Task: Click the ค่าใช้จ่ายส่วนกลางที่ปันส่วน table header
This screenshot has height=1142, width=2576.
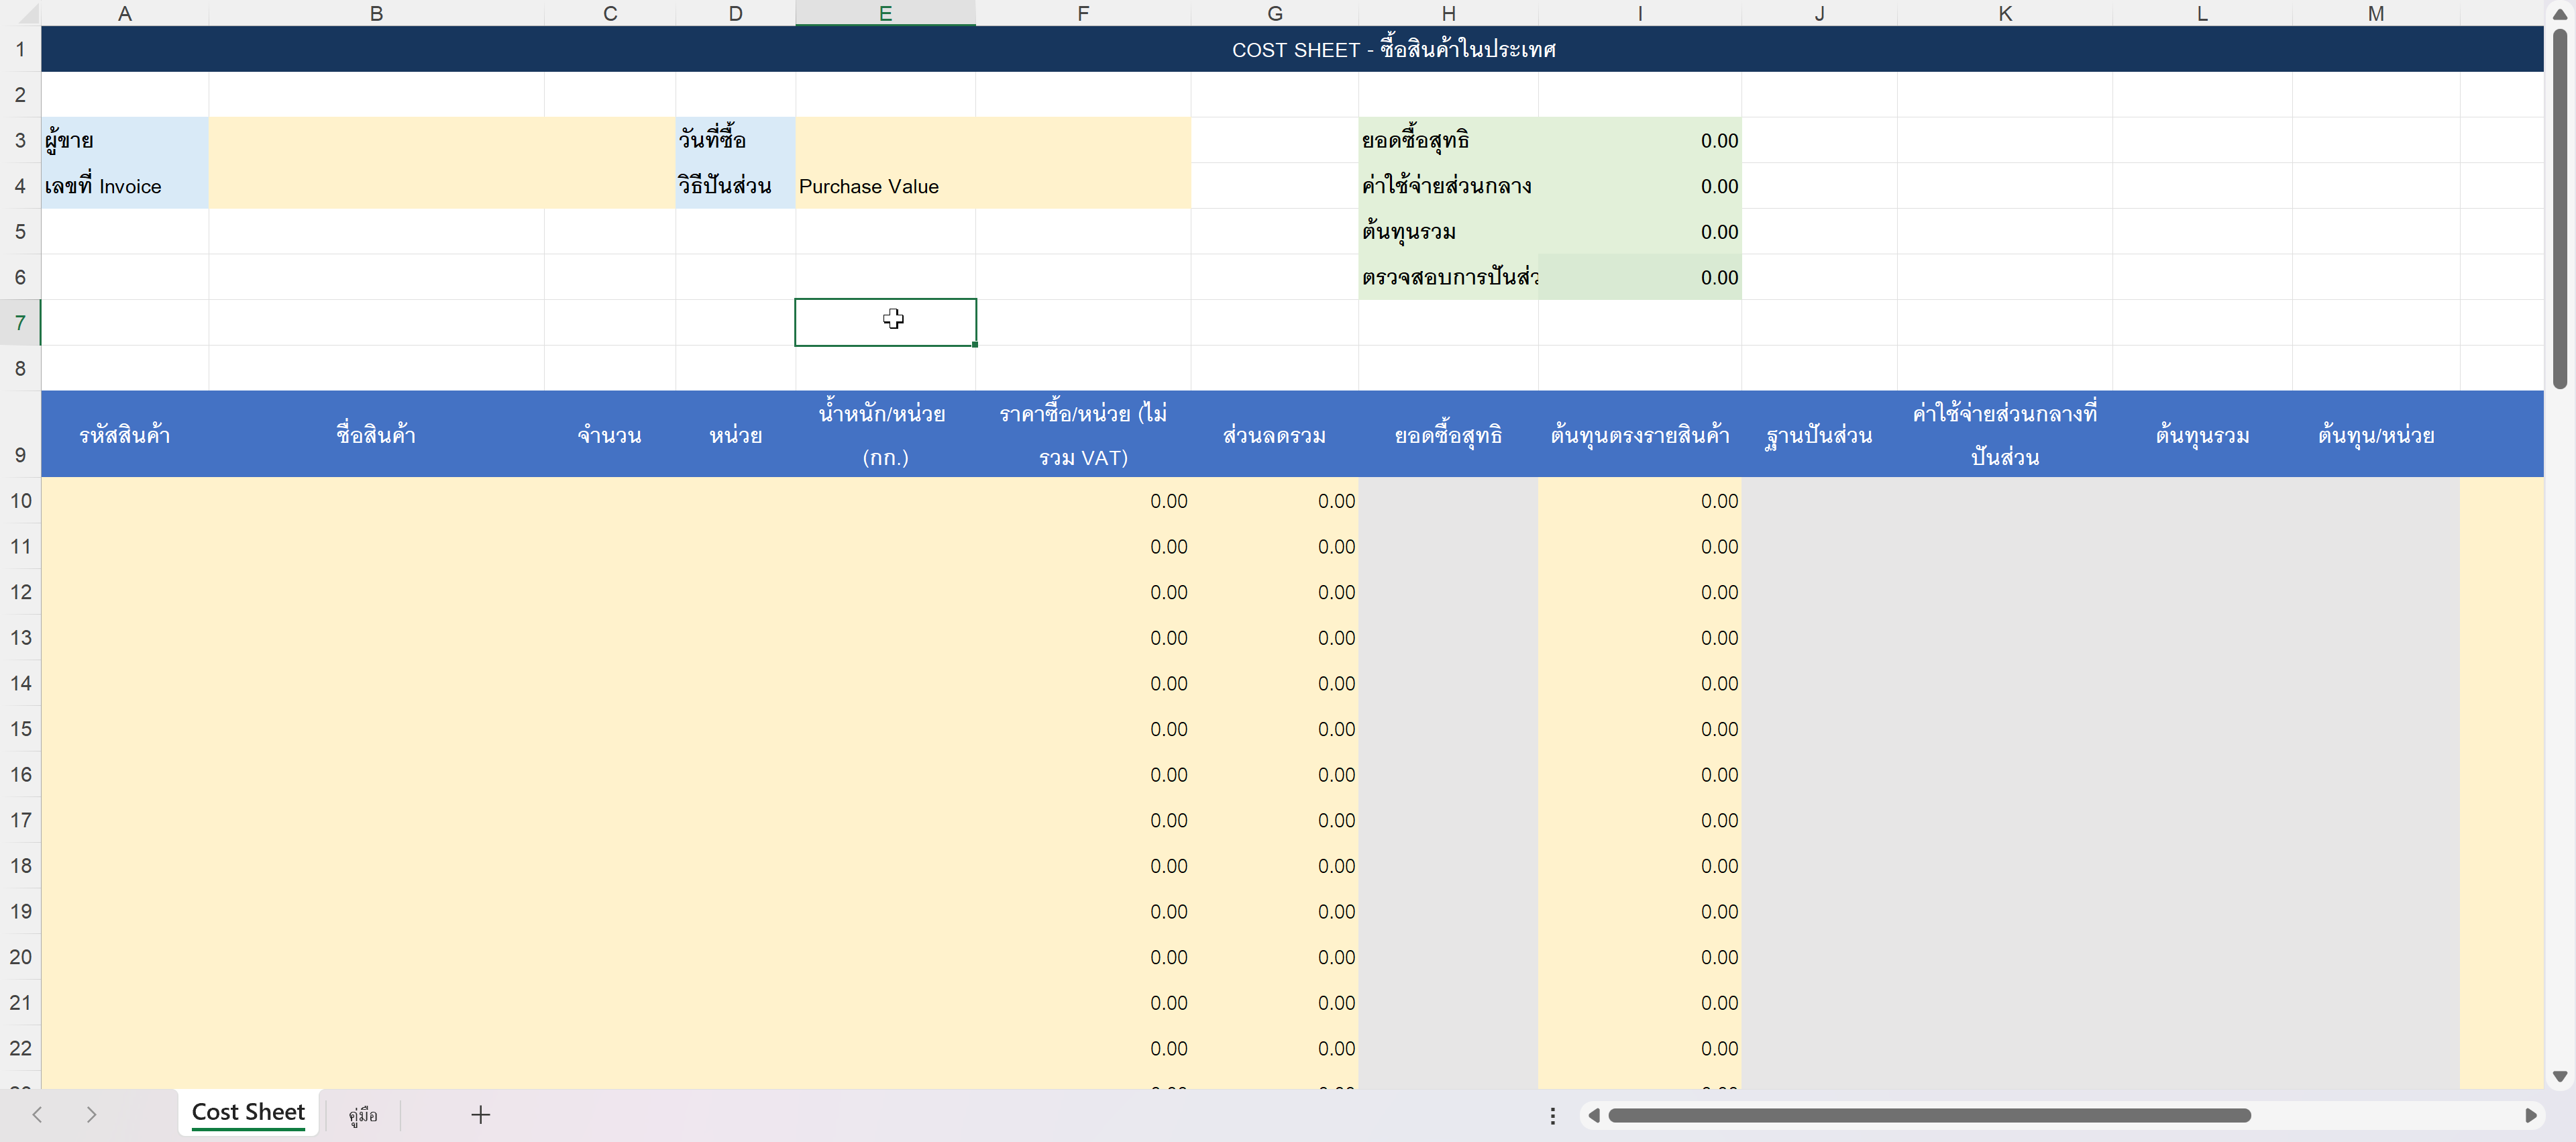Action: pyautogui.click(x=2005, y=434)
